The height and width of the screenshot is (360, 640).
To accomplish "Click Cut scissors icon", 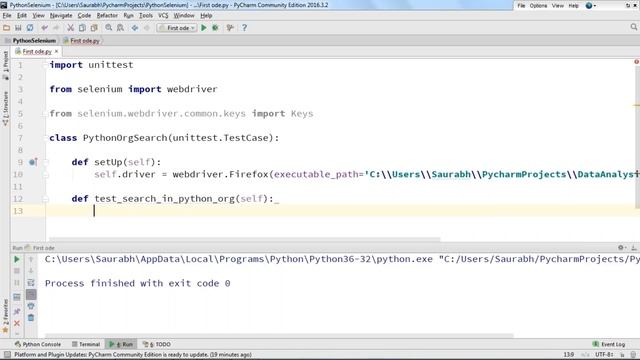I will click(70, 28).
